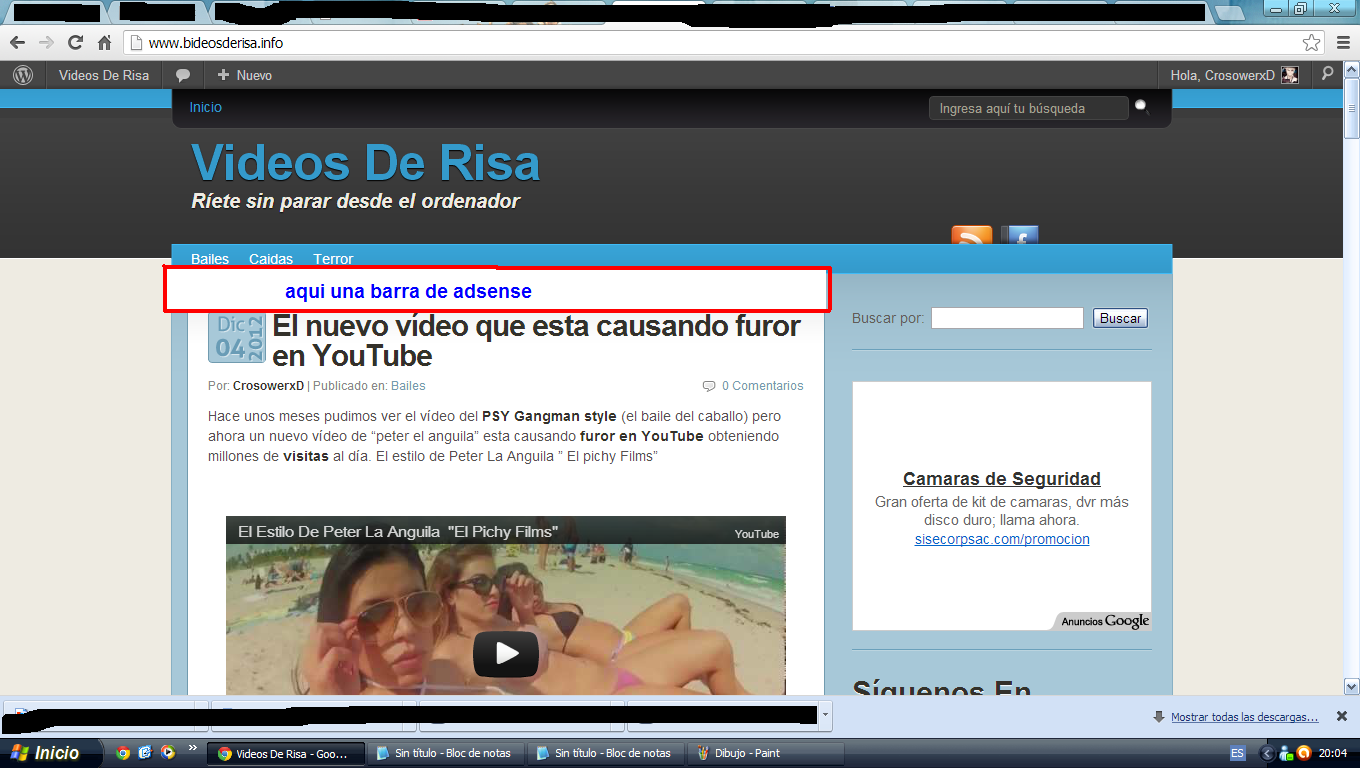Focus the Ingresa aquí tu búsqueda field
Screen dimensions: 1360x768
point(1028,108)
